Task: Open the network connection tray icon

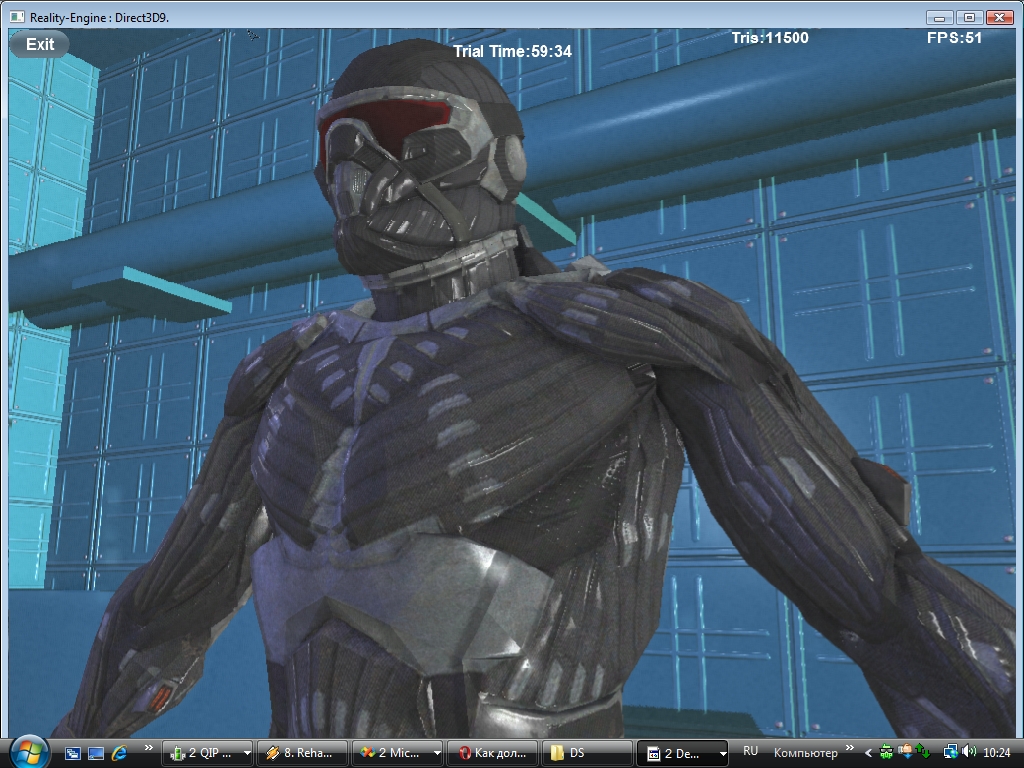Action: click(951, 752)
